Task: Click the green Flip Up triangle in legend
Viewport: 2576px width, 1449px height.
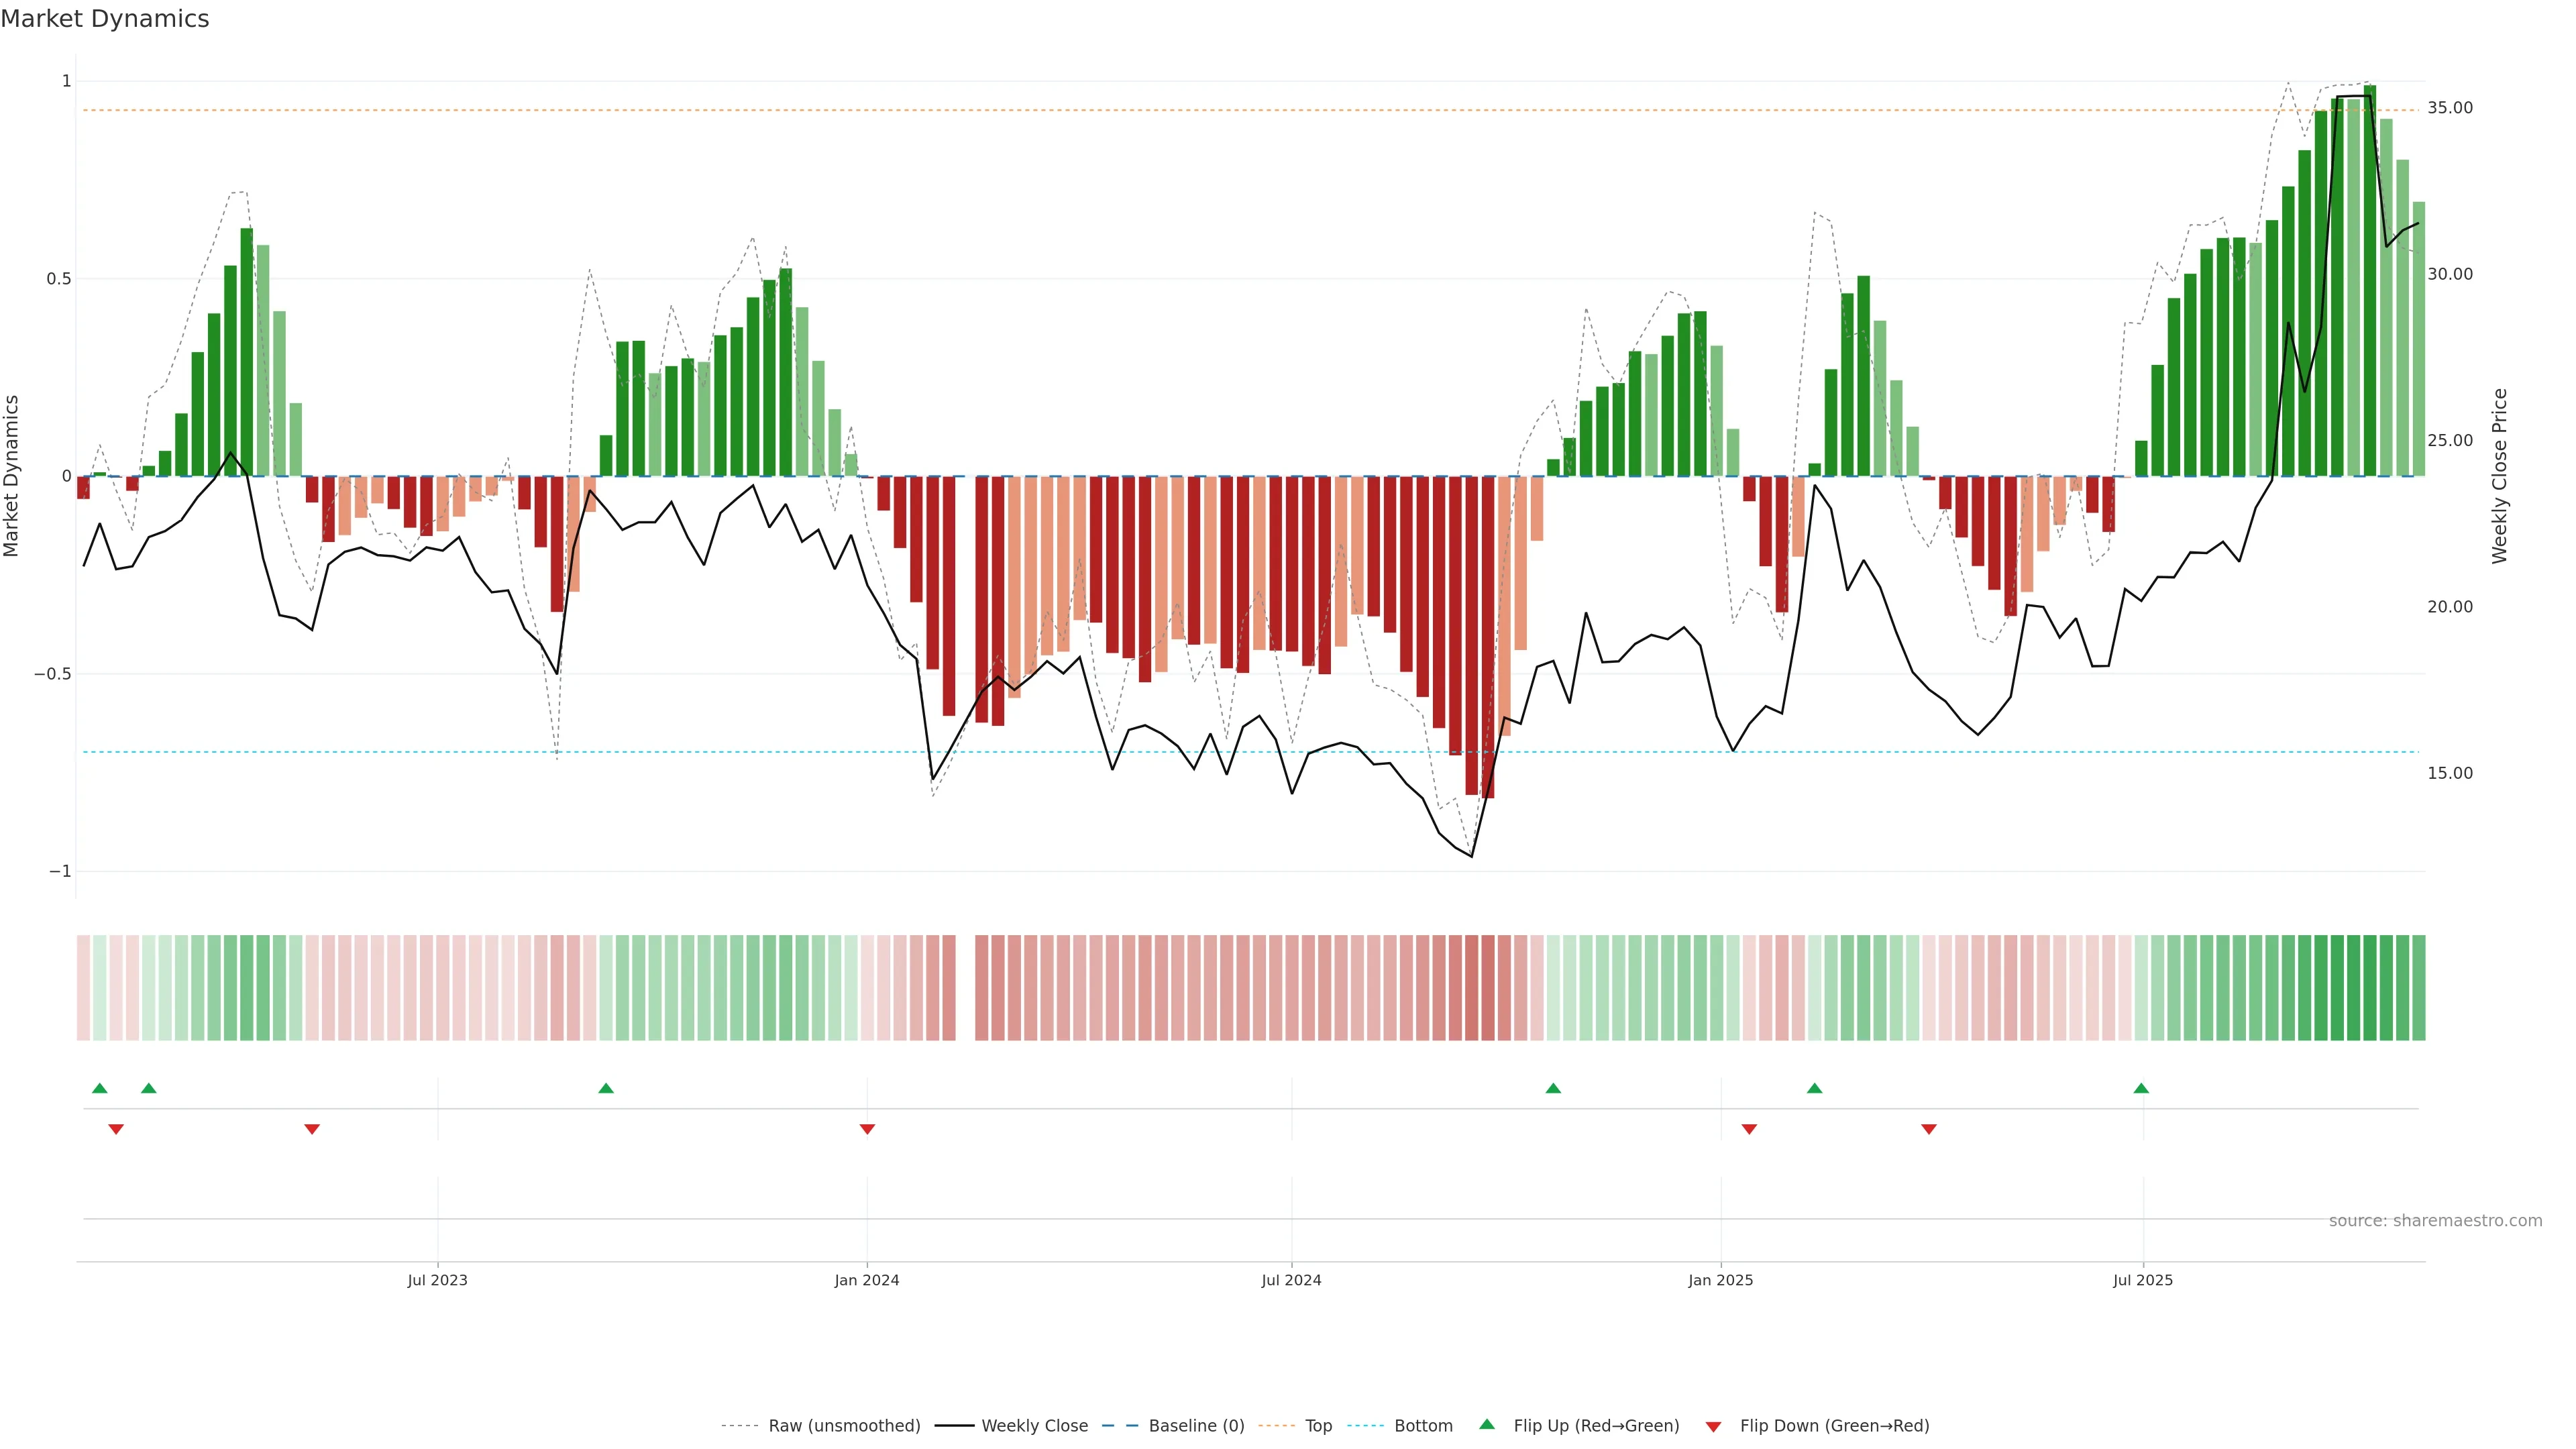Action: (x=1486, y=1424)
